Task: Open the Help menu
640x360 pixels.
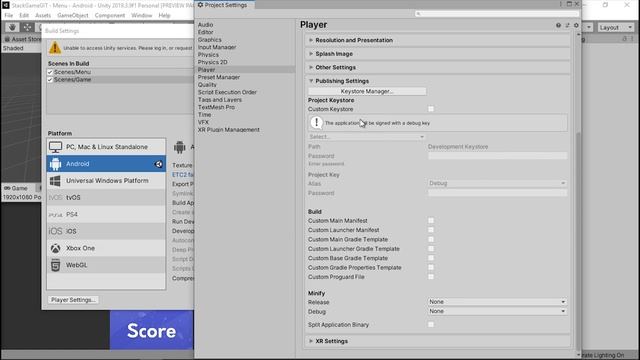Action: coord(164,15)
